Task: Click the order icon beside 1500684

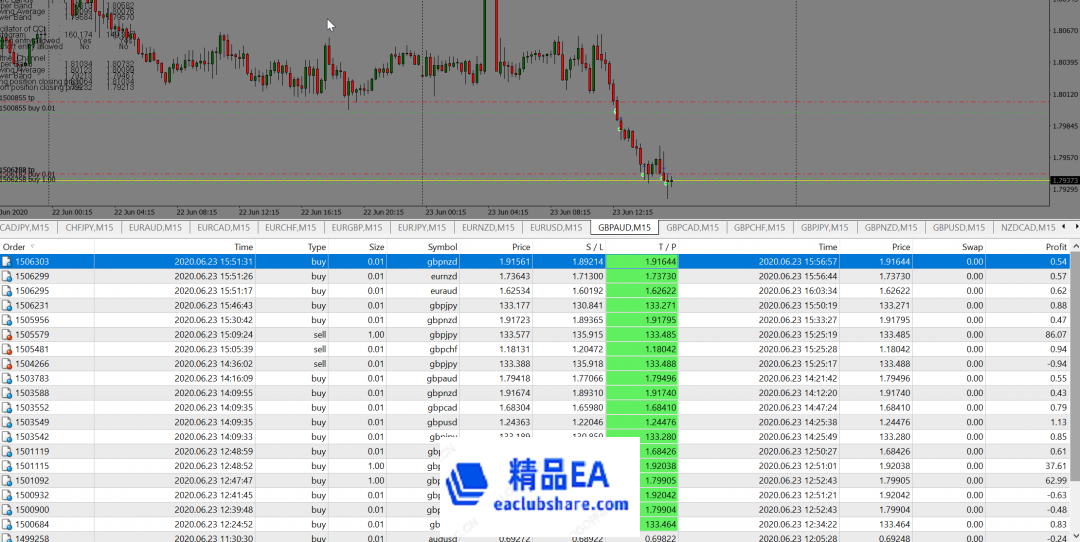Action: point(7,524)
